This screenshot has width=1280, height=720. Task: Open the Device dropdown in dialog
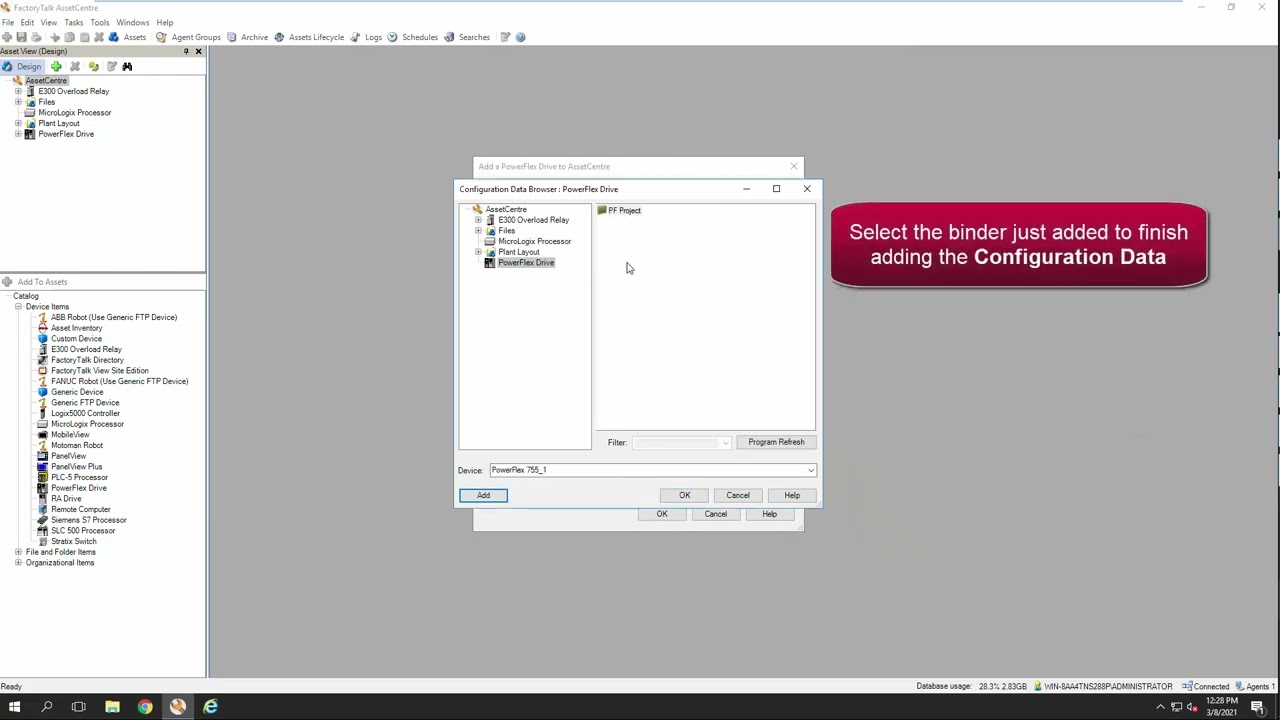click(x=810, y=470)
